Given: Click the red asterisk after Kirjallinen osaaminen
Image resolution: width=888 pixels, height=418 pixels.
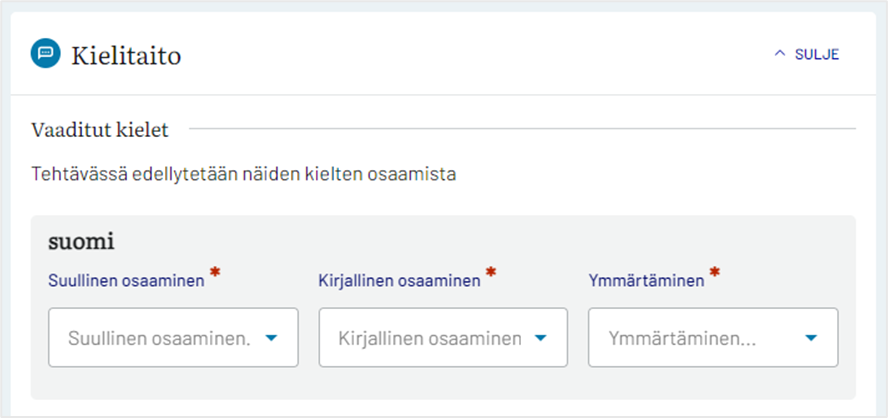Looking at the screenshot, I should [x=491, y=272].
